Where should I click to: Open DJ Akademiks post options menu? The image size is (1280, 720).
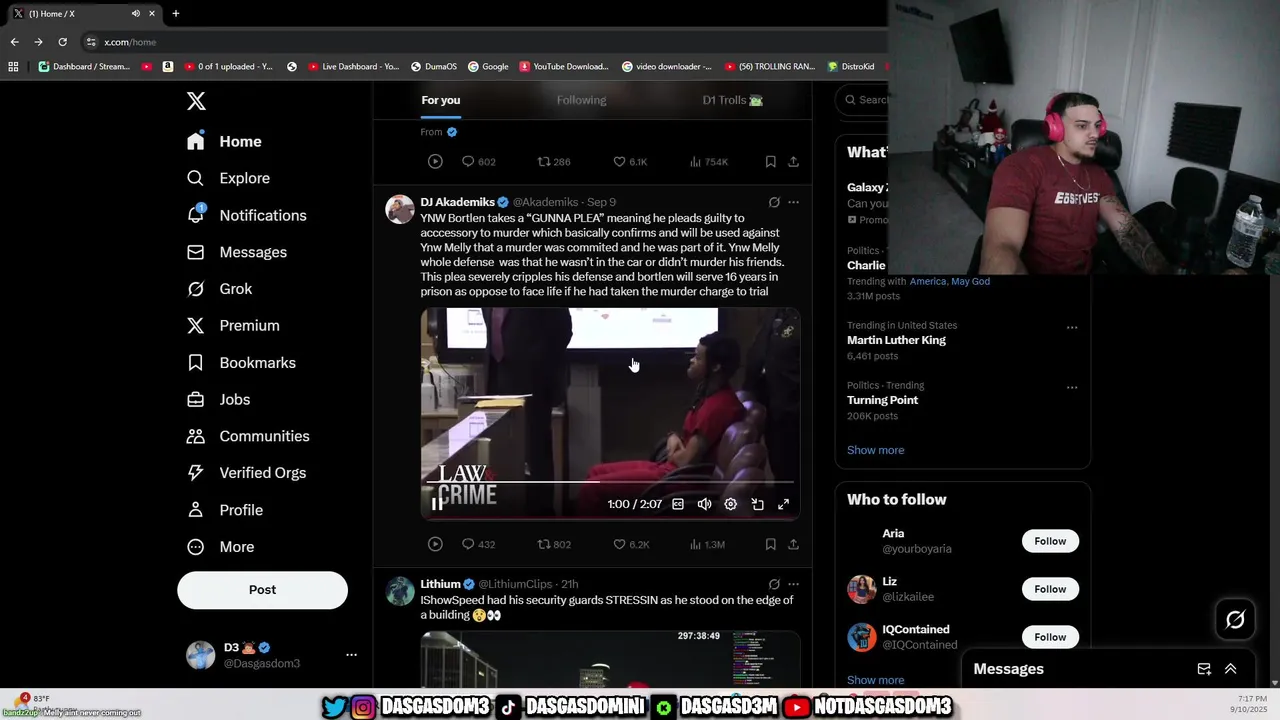tap(793, 202)
